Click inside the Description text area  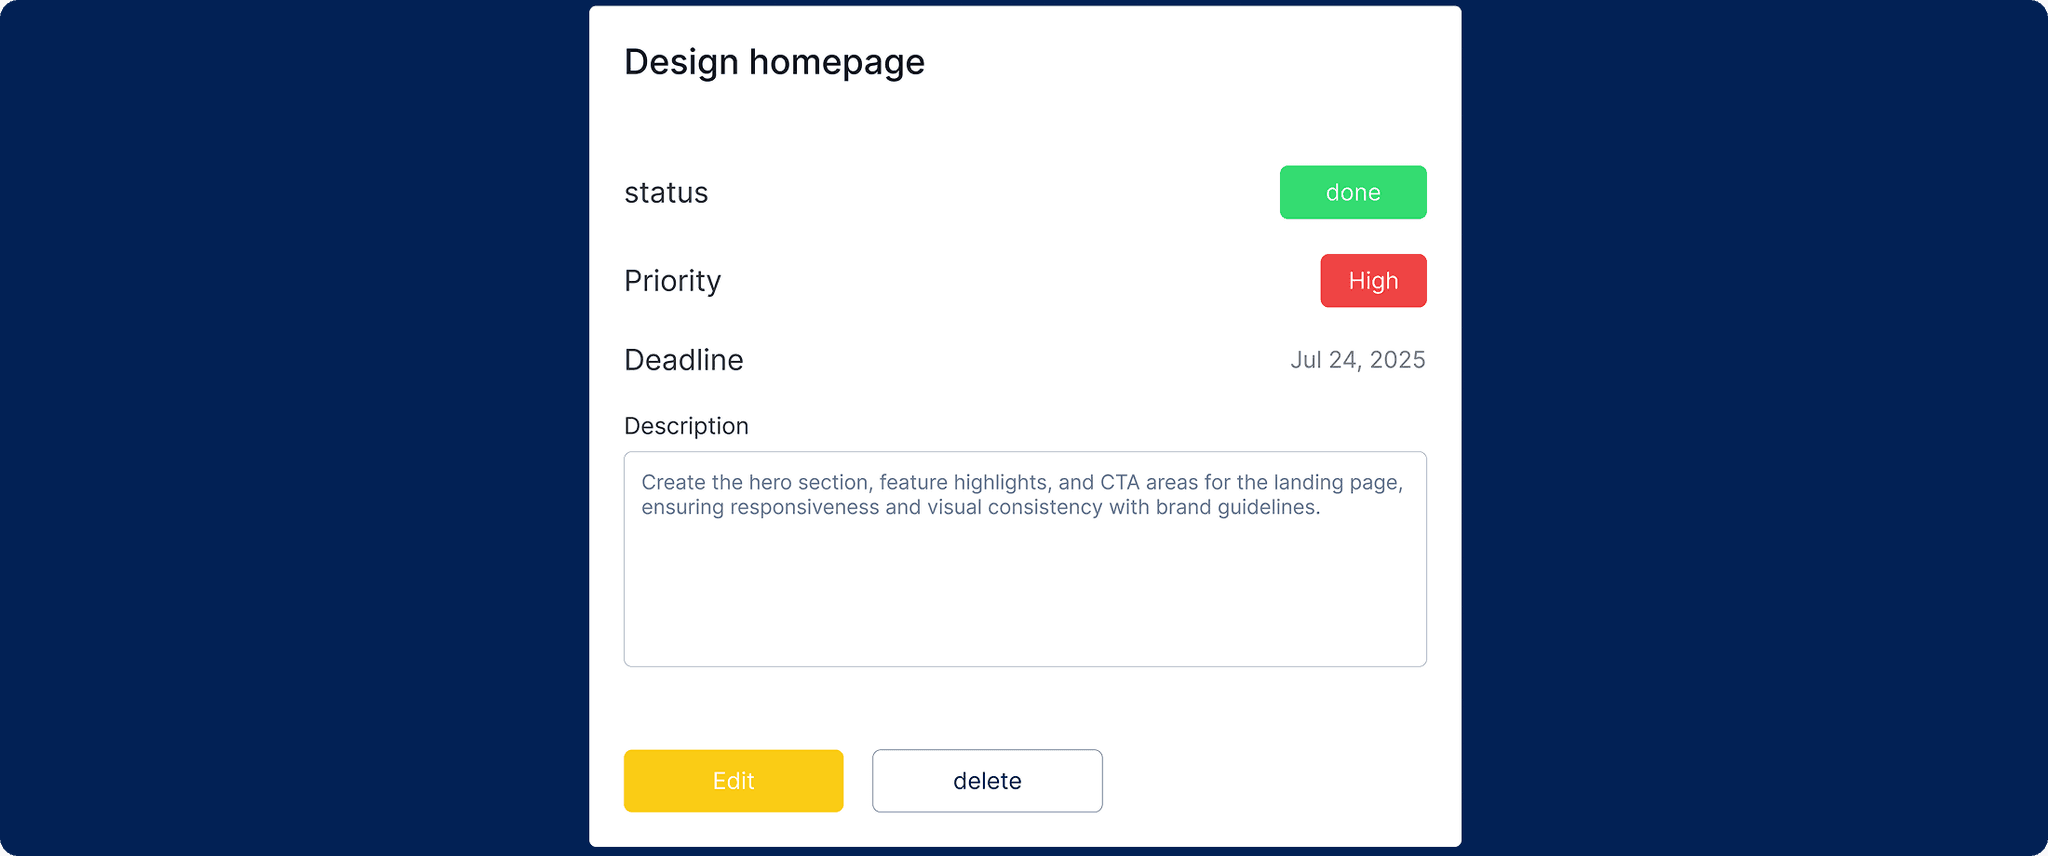click(1024, 580)
